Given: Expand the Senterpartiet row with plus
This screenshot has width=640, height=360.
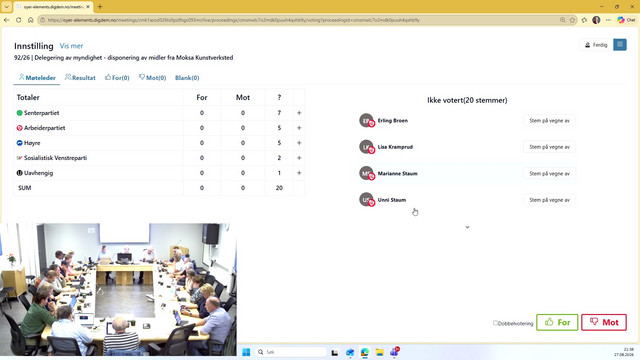Looking at the screenshot, I should click(299, 113).
